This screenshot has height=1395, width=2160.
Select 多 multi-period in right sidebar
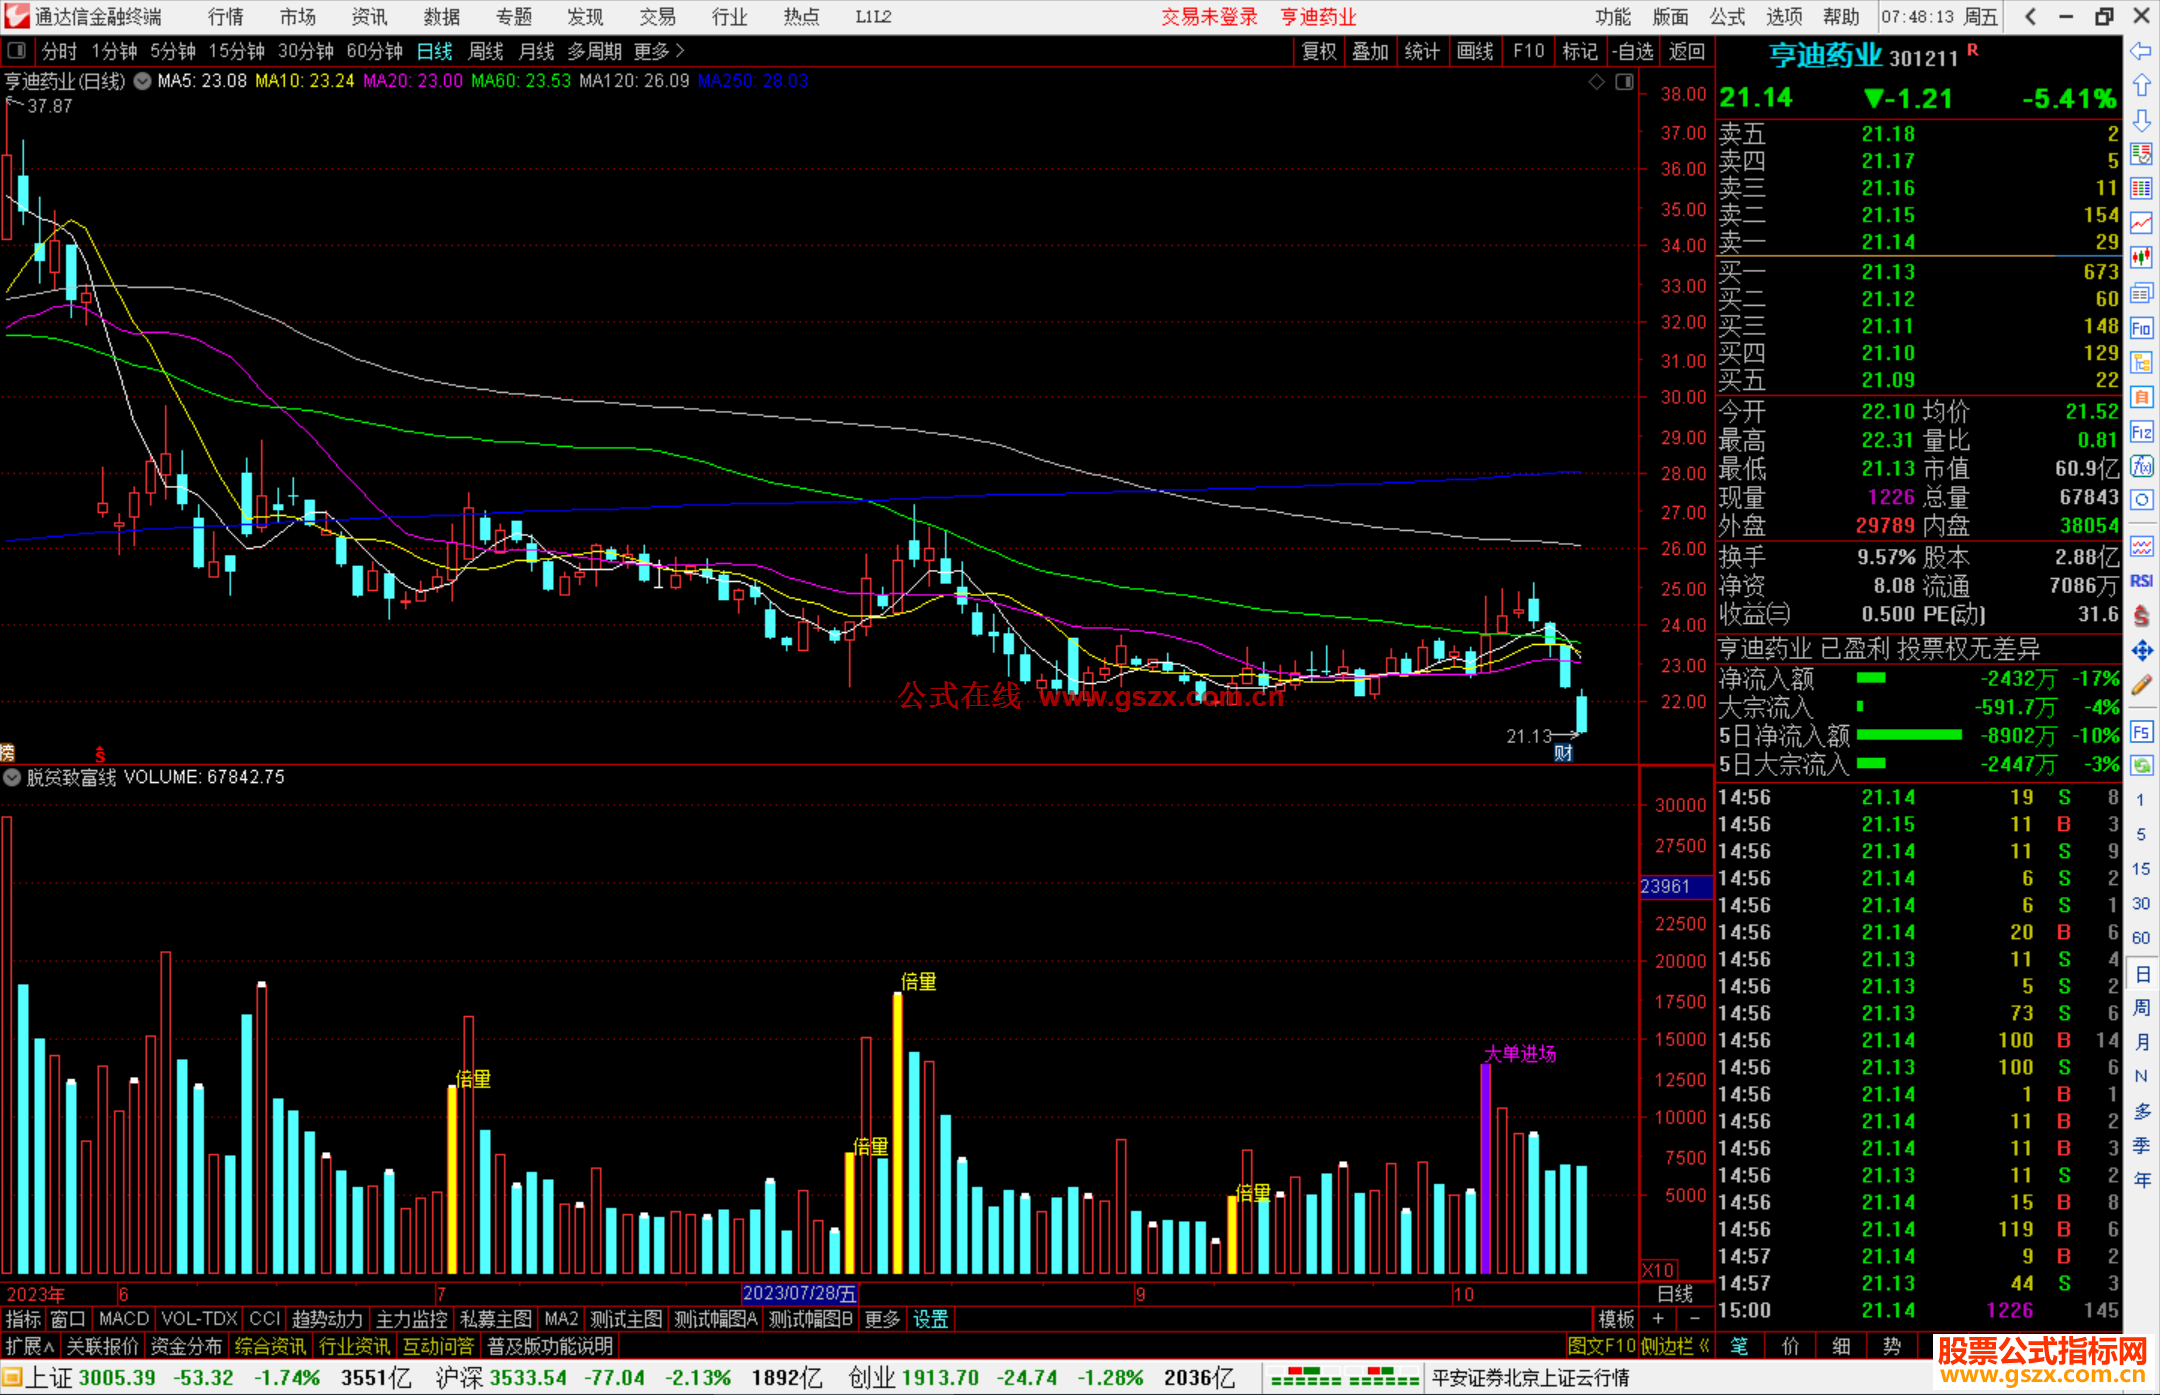2141,1110
